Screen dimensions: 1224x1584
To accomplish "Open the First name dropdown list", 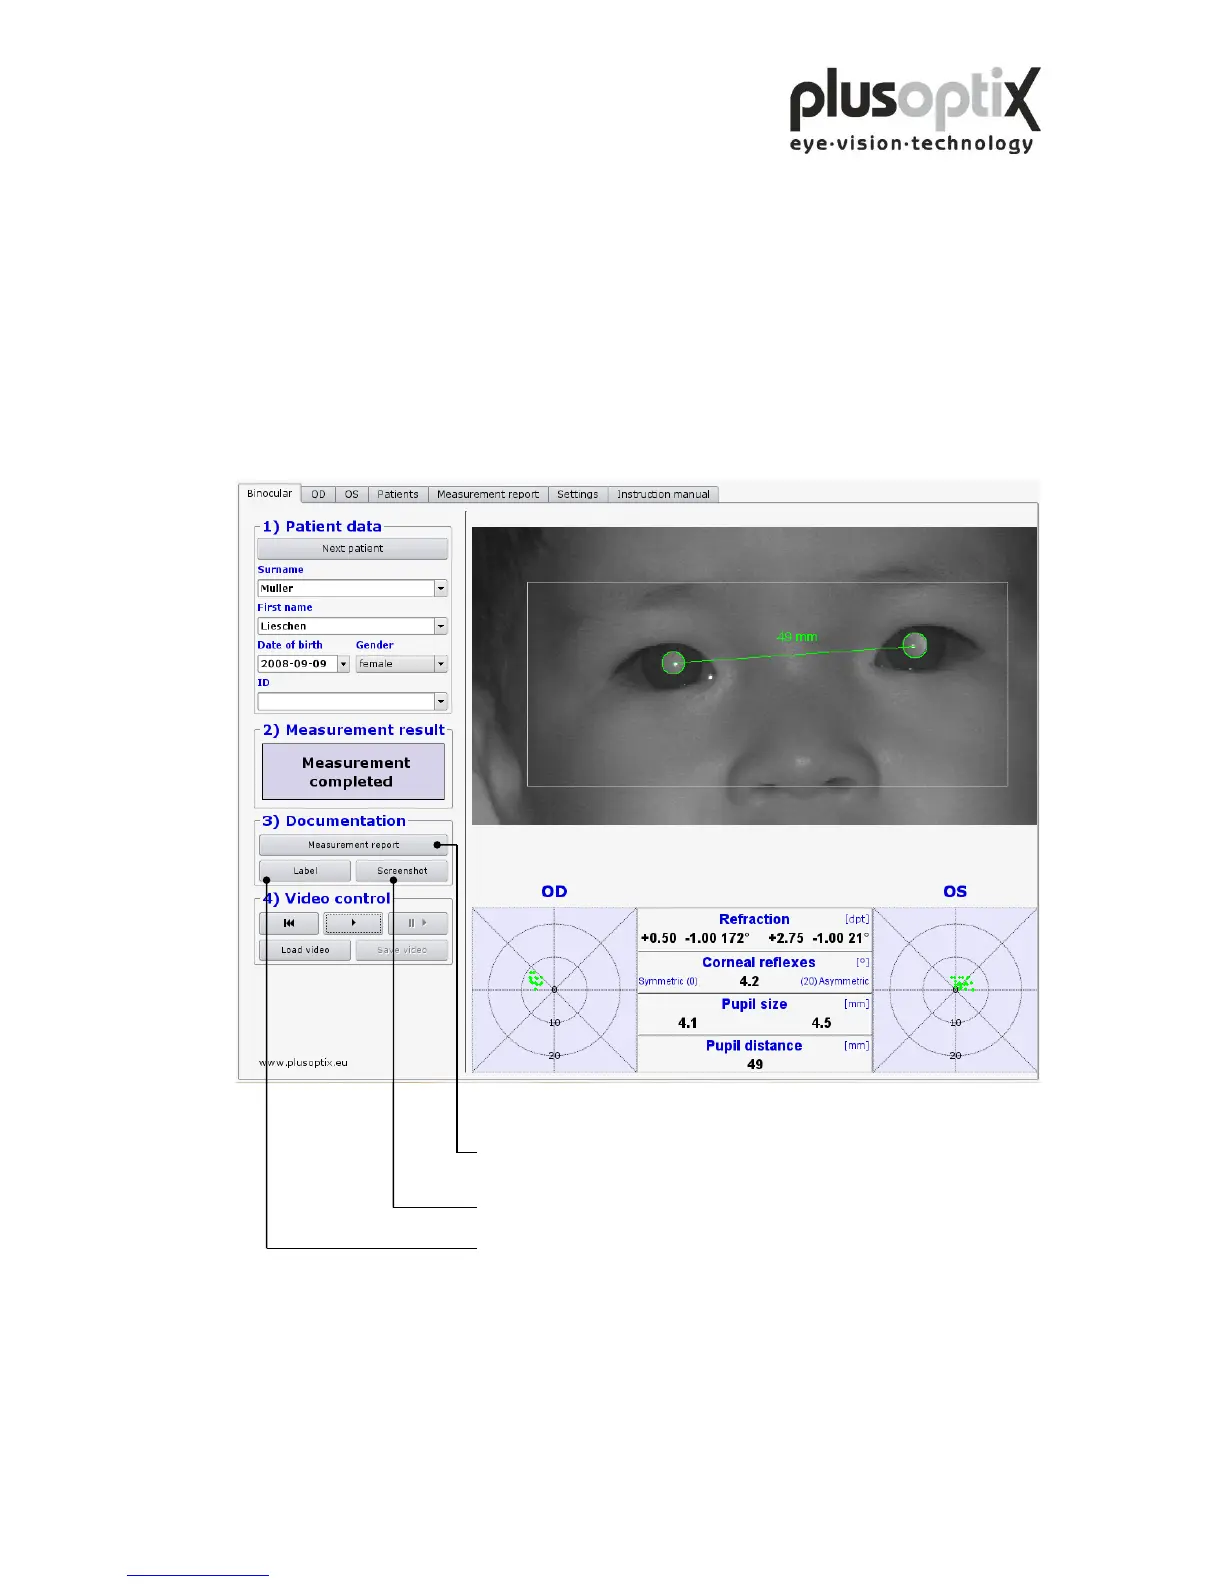I will pyautogui.click(x=441, y=626).
